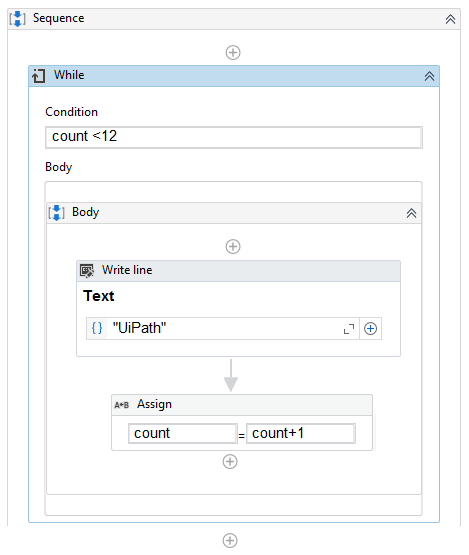Collapse the Body sequence
Viewport: 469px width, 555px height.
(411, 213)
